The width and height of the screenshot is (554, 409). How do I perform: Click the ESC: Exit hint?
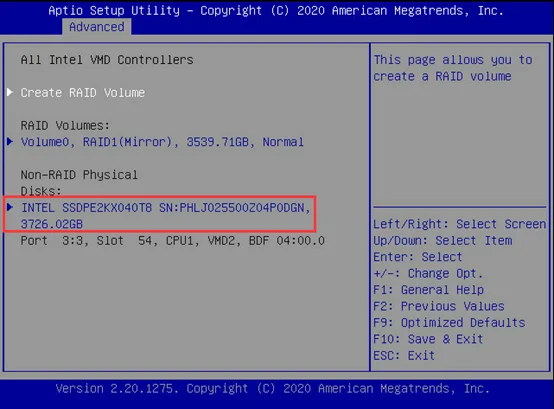click(404, 355)
